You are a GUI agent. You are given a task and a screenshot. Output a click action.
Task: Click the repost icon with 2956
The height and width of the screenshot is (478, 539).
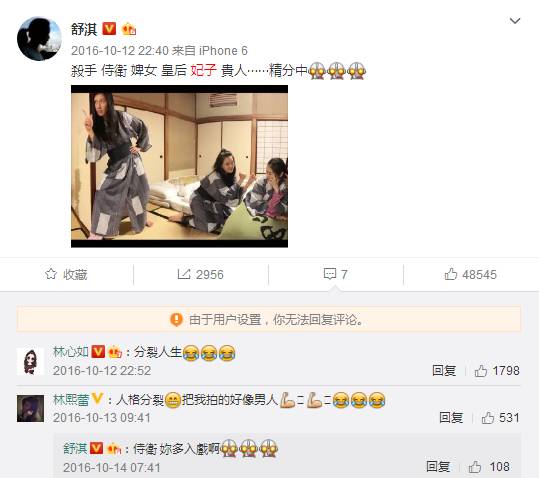click(184, 274)
